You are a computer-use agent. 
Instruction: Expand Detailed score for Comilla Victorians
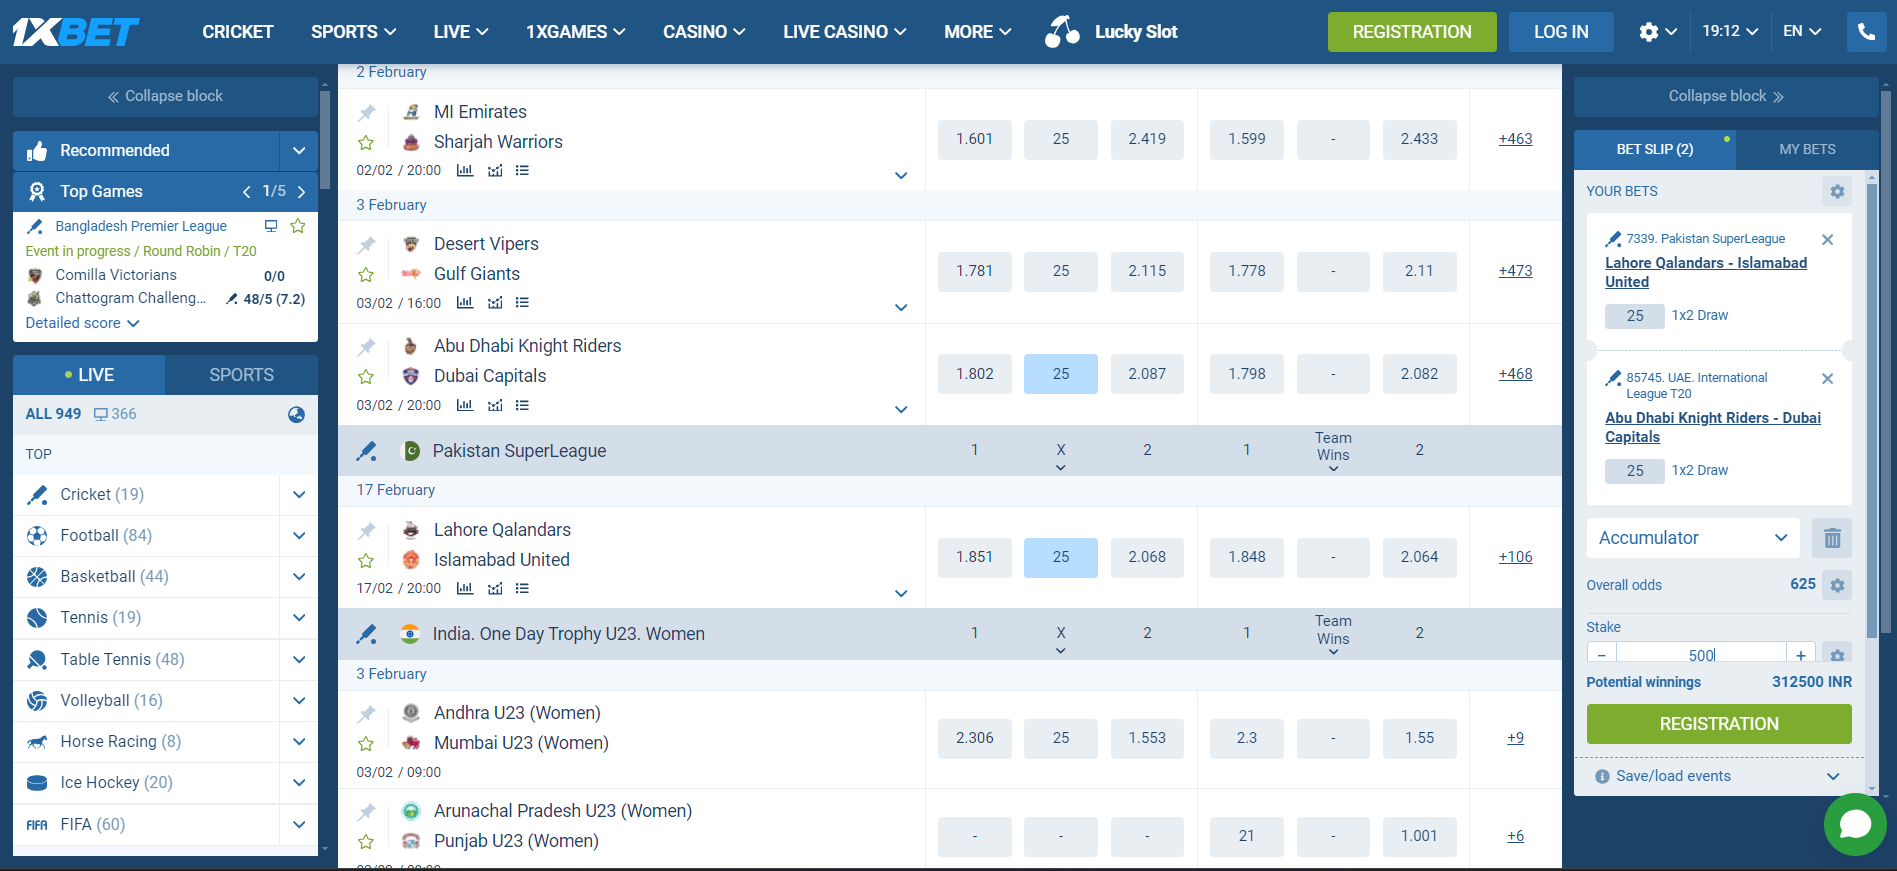(x=82, y=323)
